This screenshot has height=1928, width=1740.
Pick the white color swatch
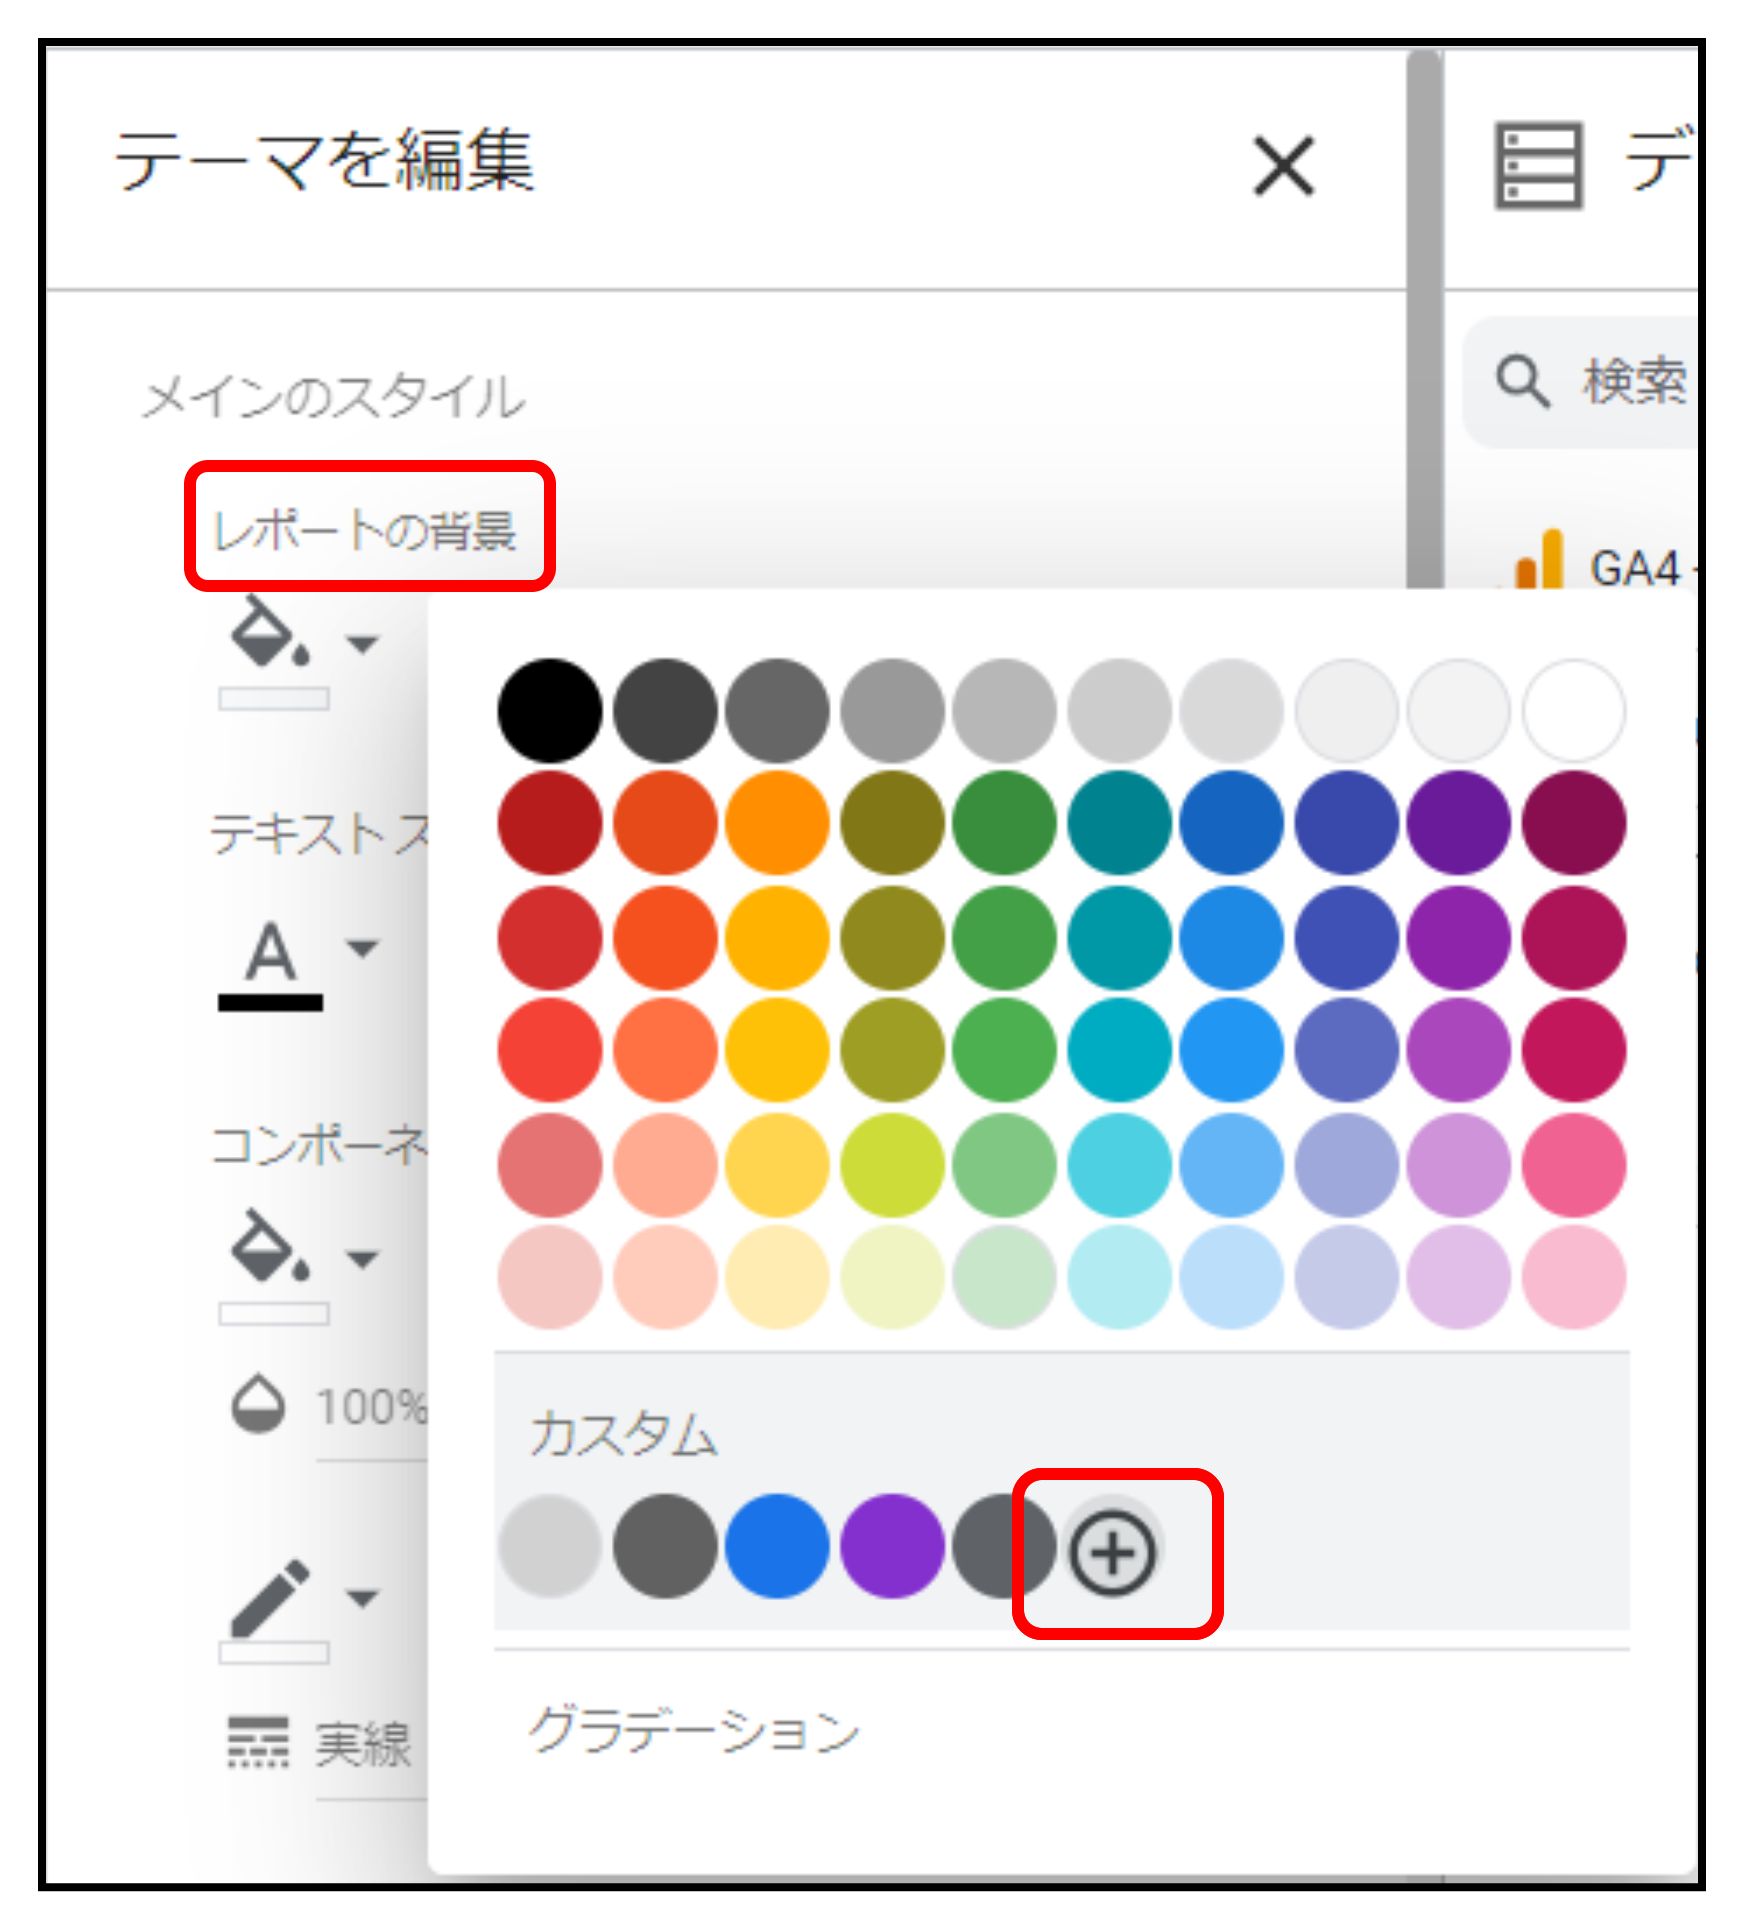pyautogui.click(x=1573, y=711)
